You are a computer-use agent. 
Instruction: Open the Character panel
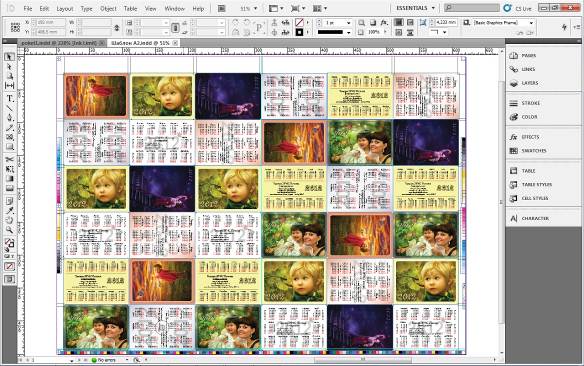(535, 219)
